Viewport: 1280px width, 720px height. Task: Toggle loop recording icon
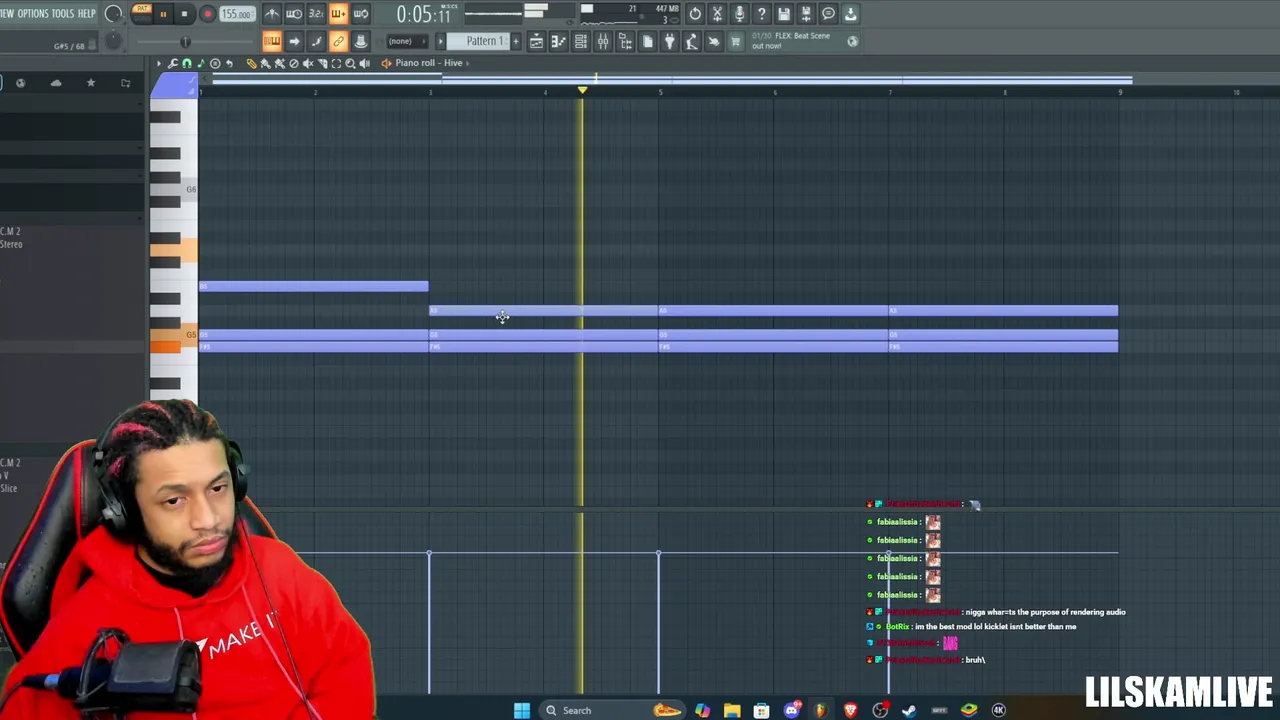click(360, 14)
